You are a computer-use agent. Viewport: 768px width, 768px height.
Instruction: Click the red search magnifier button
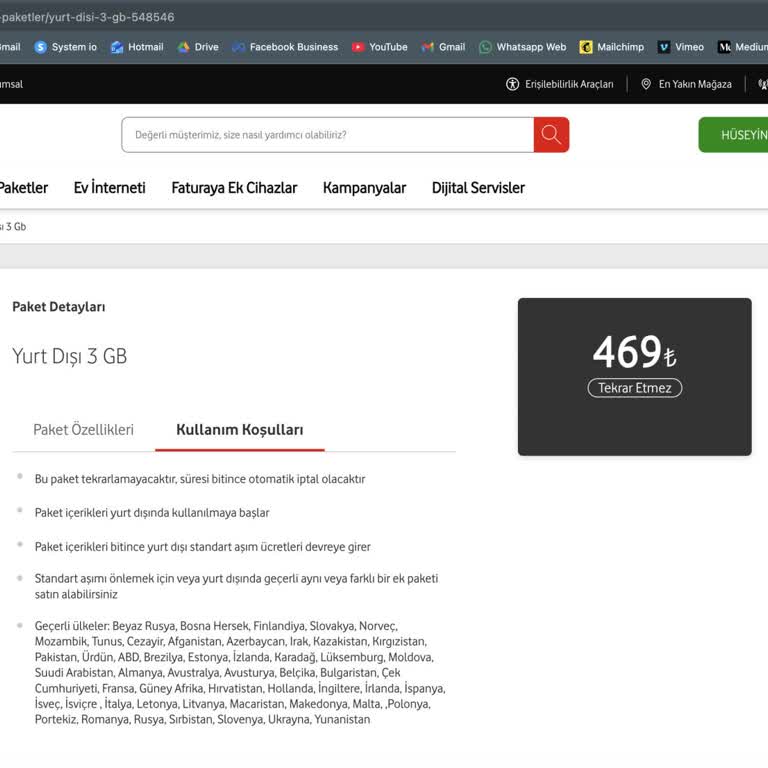point(551,135)
